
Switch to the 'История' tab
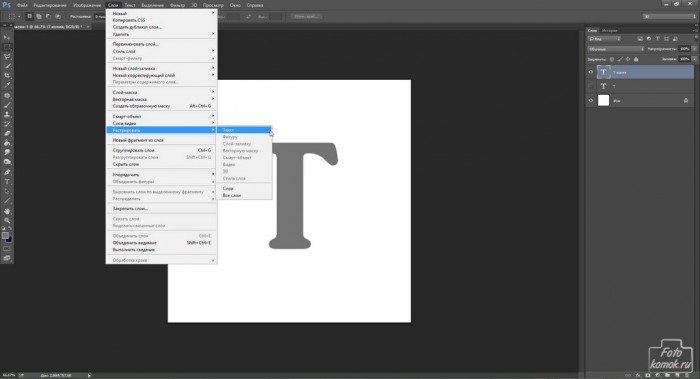pyautogui.click(x=609, y=30)
